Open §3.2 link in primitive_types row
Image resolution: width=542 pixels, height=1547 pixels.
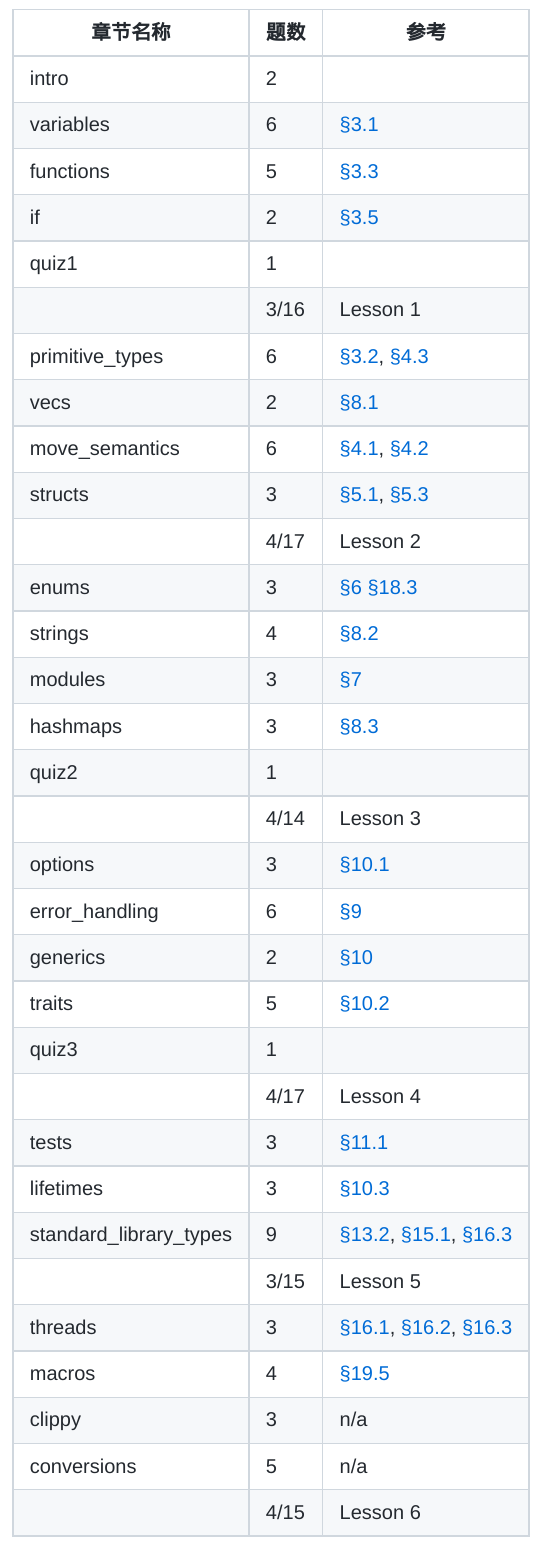359,356
